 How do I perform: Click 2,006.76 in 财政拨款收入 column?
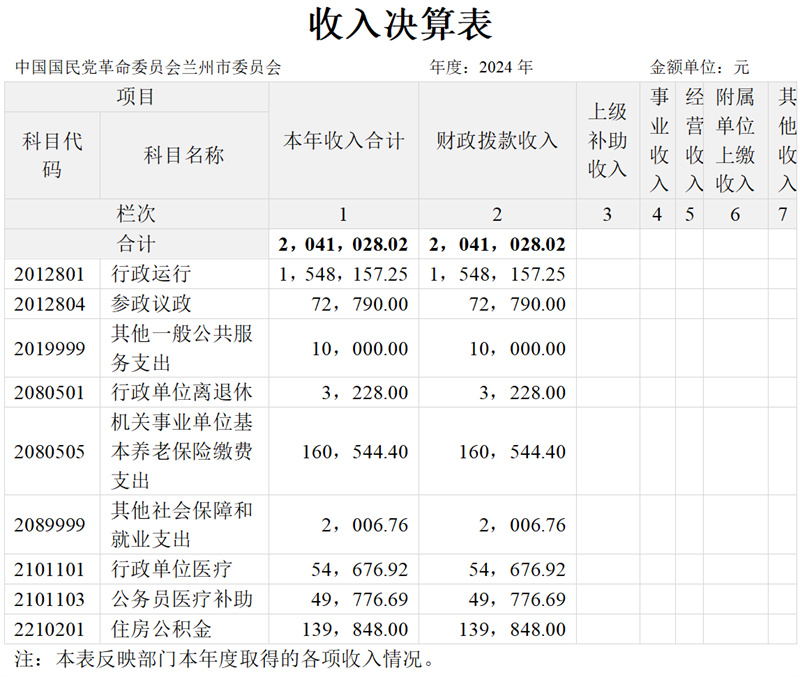(x=522, y=525)
